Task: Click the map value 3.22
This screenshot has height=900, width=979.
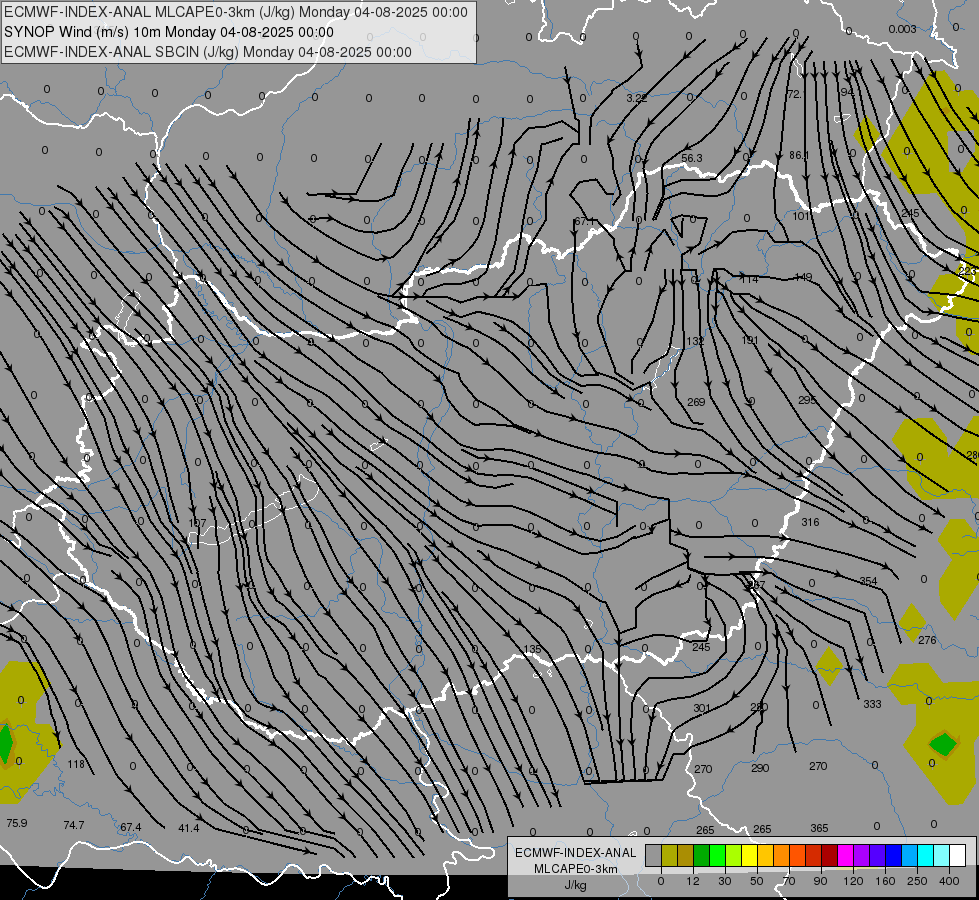Action: coord(636,98)
